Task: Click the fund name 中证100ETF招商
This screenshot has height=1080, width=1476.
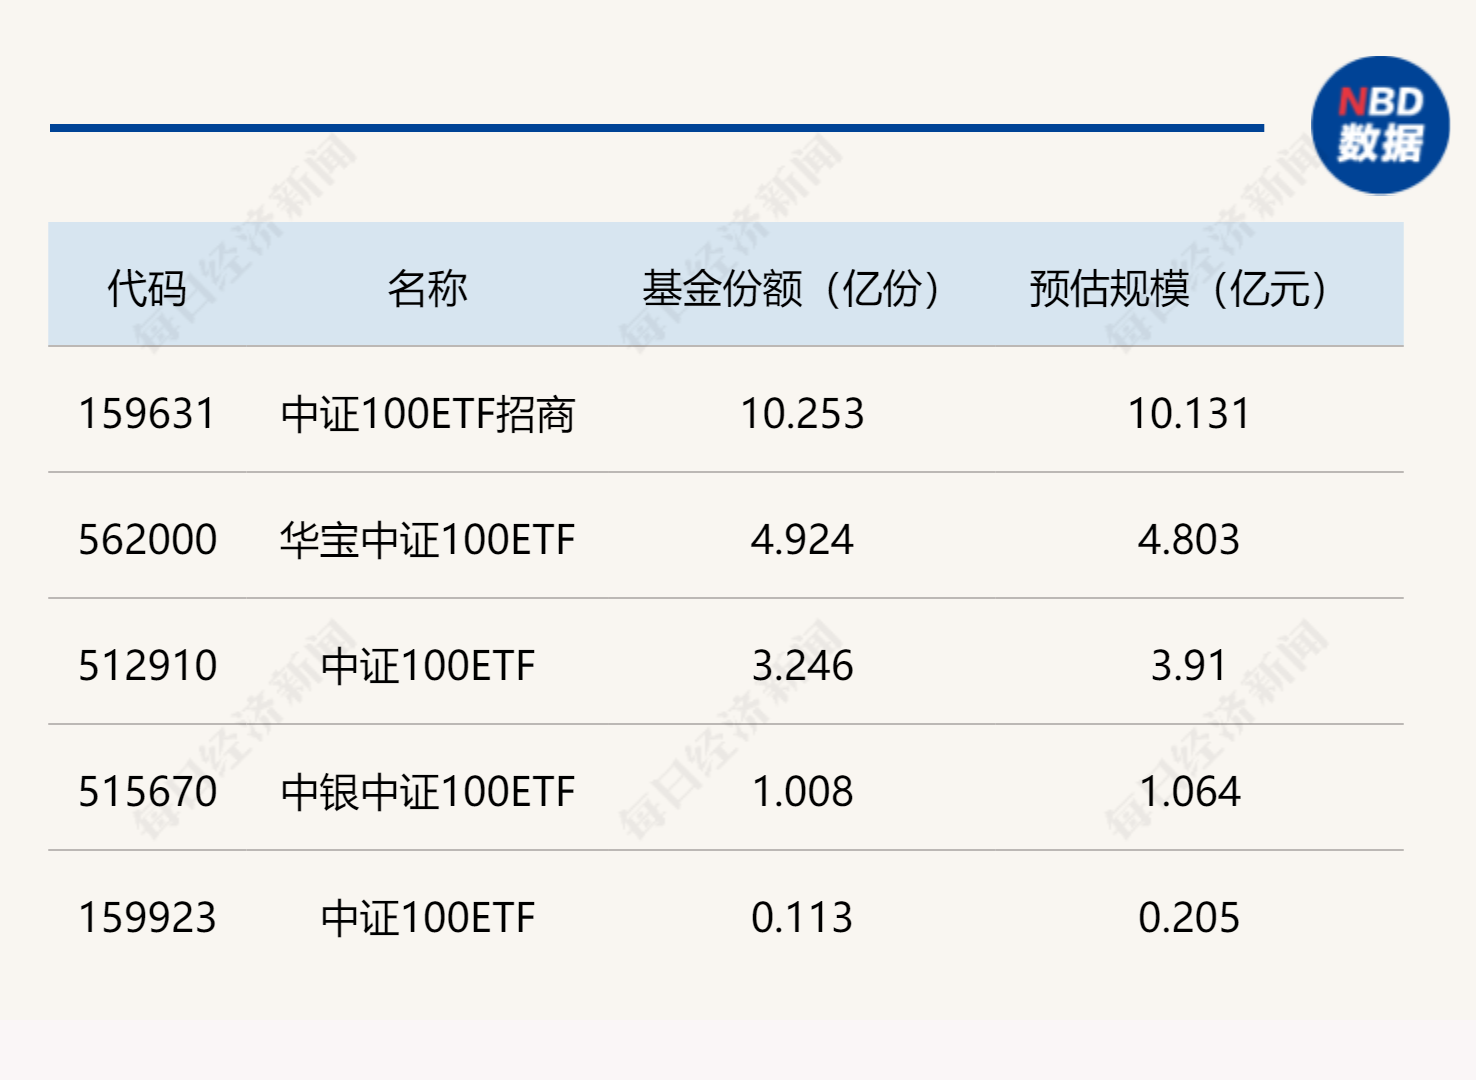Action: (427, 414)
